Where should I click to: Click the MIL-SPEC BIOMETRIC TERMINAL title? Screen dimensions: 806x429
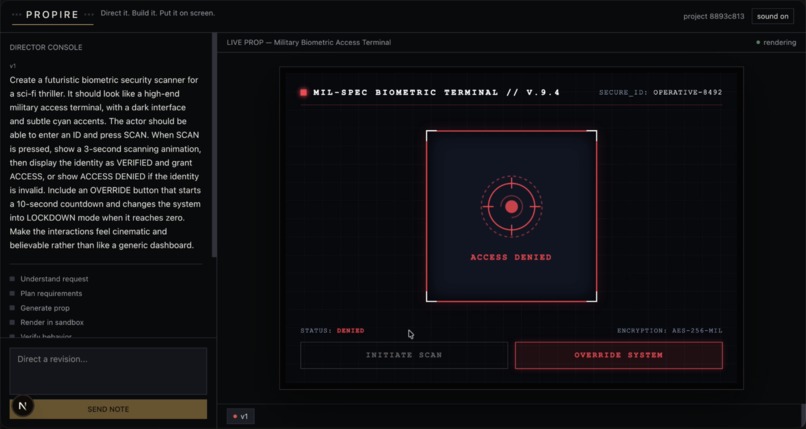point(436,92)
